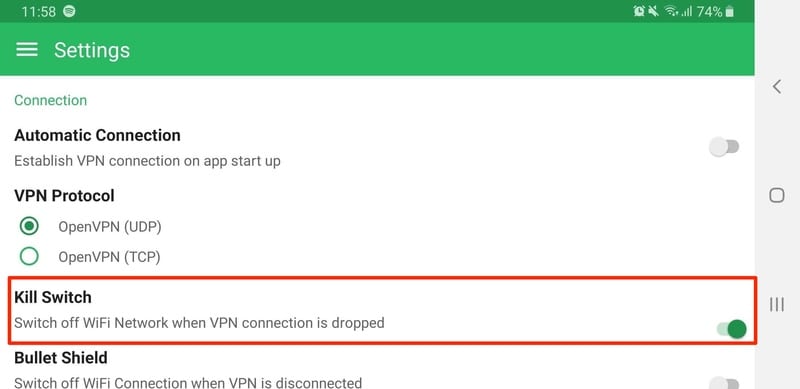Screen dimensions: 800x389
Task: Turn off the Kill Switch toggle
Action: [x=732, y=329]
